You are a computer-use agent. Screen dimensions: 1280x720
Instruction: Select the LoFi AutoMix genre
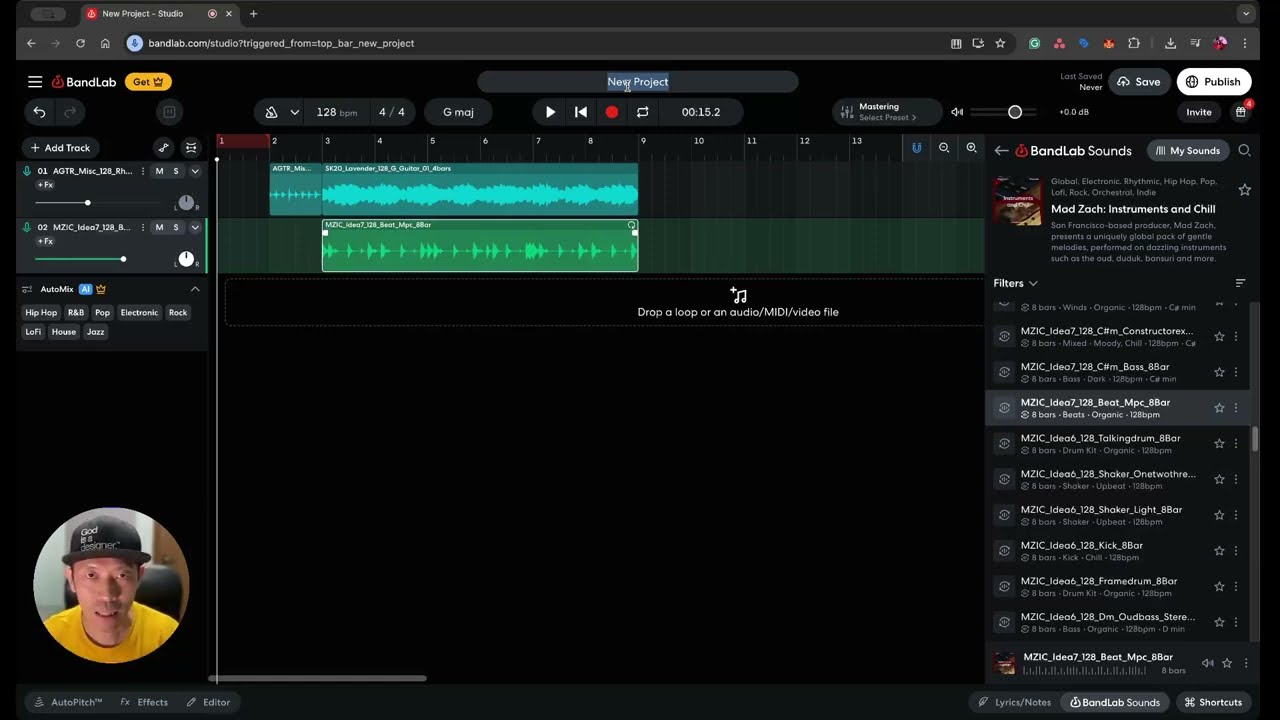(x=33, y=332)
